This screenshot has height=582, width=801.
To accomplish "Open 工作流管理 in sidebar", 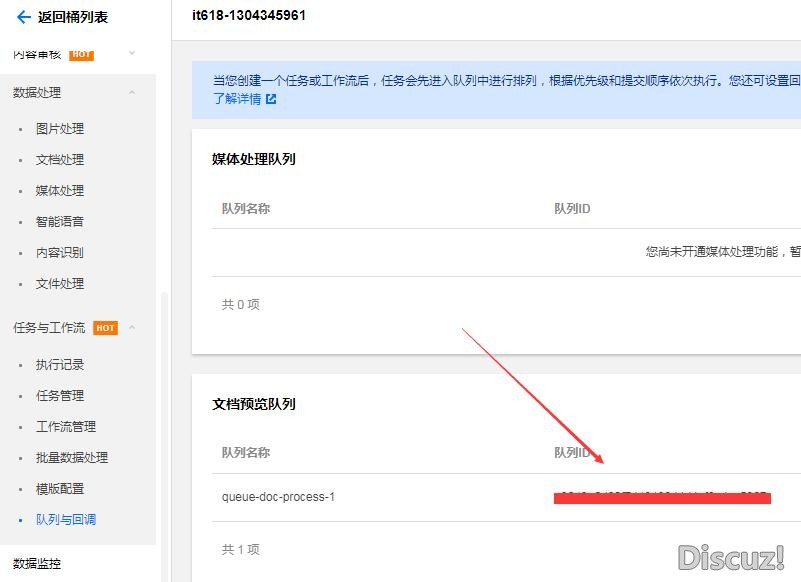I will pyautogui.click(x=66, y=427).
